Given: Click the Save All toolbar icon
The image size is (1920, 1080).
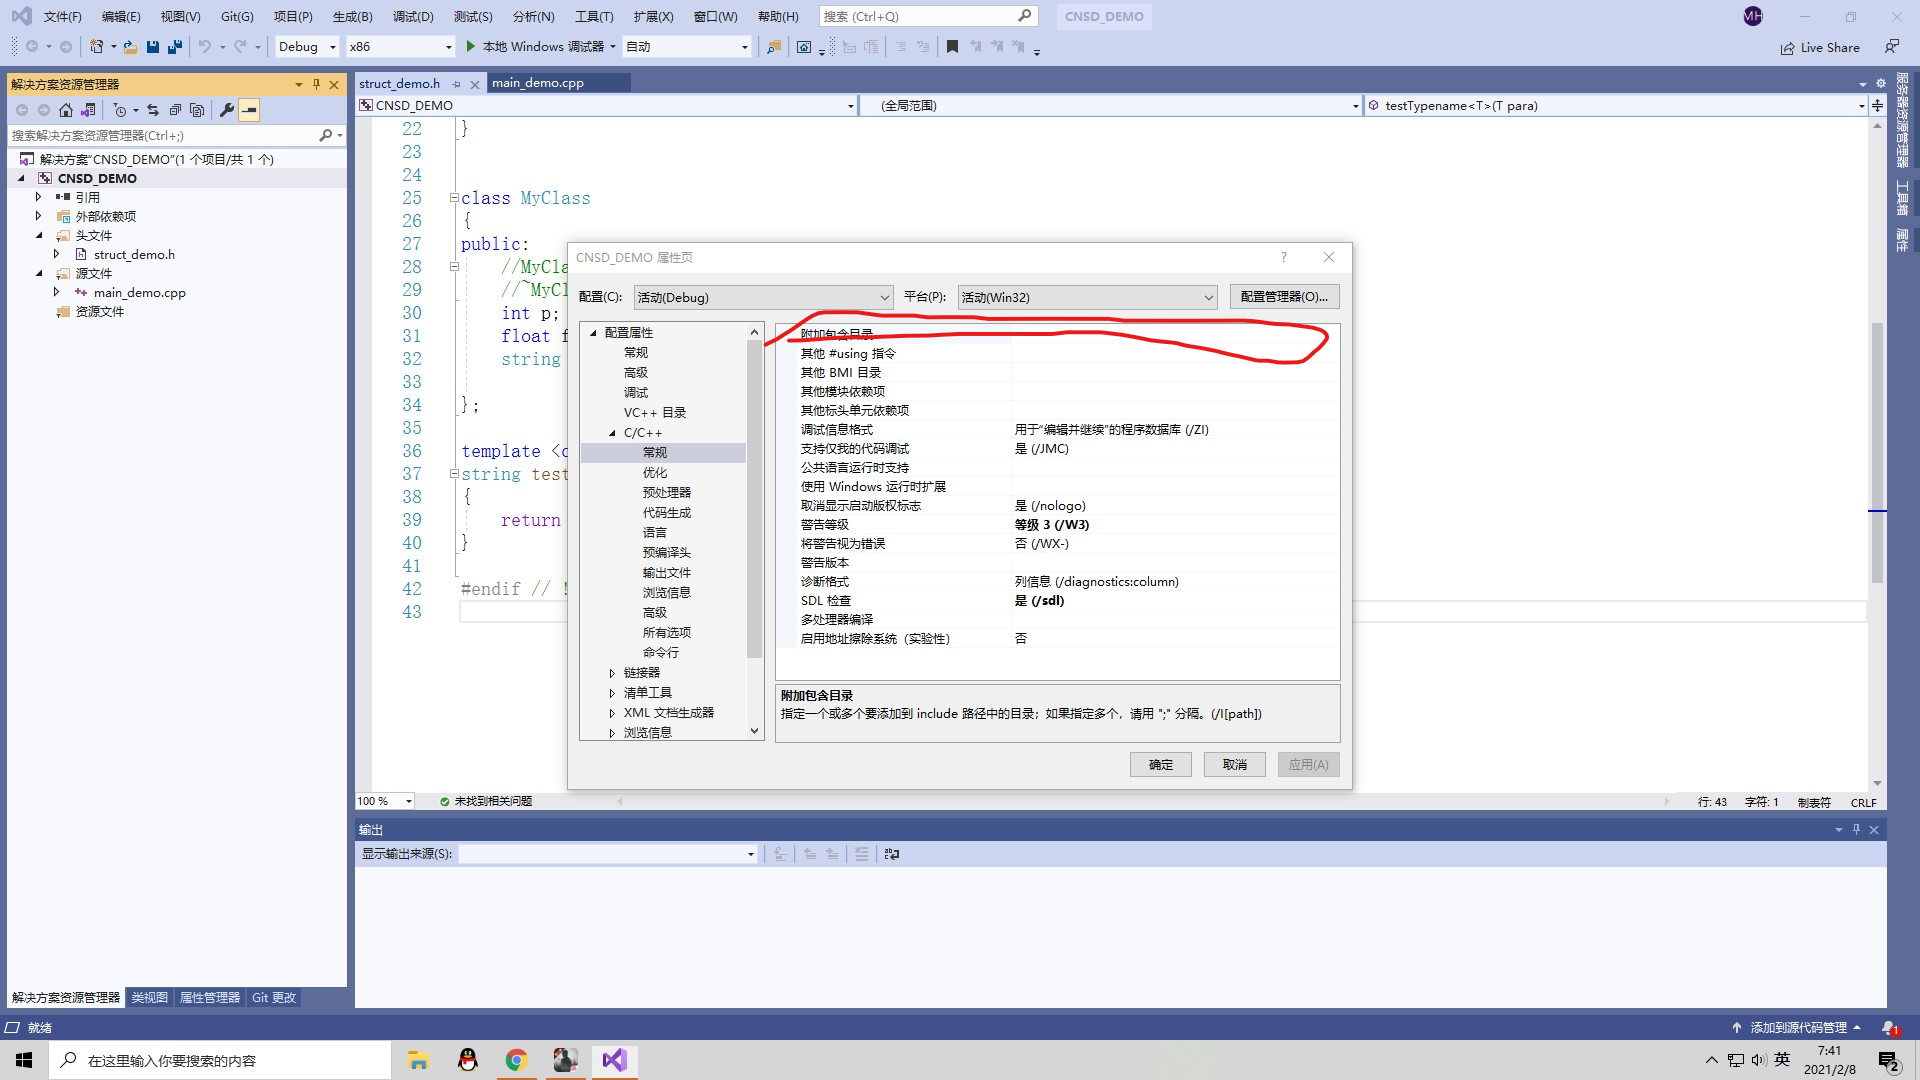Looking at the screenshot, I should click(x=175, y=47).
